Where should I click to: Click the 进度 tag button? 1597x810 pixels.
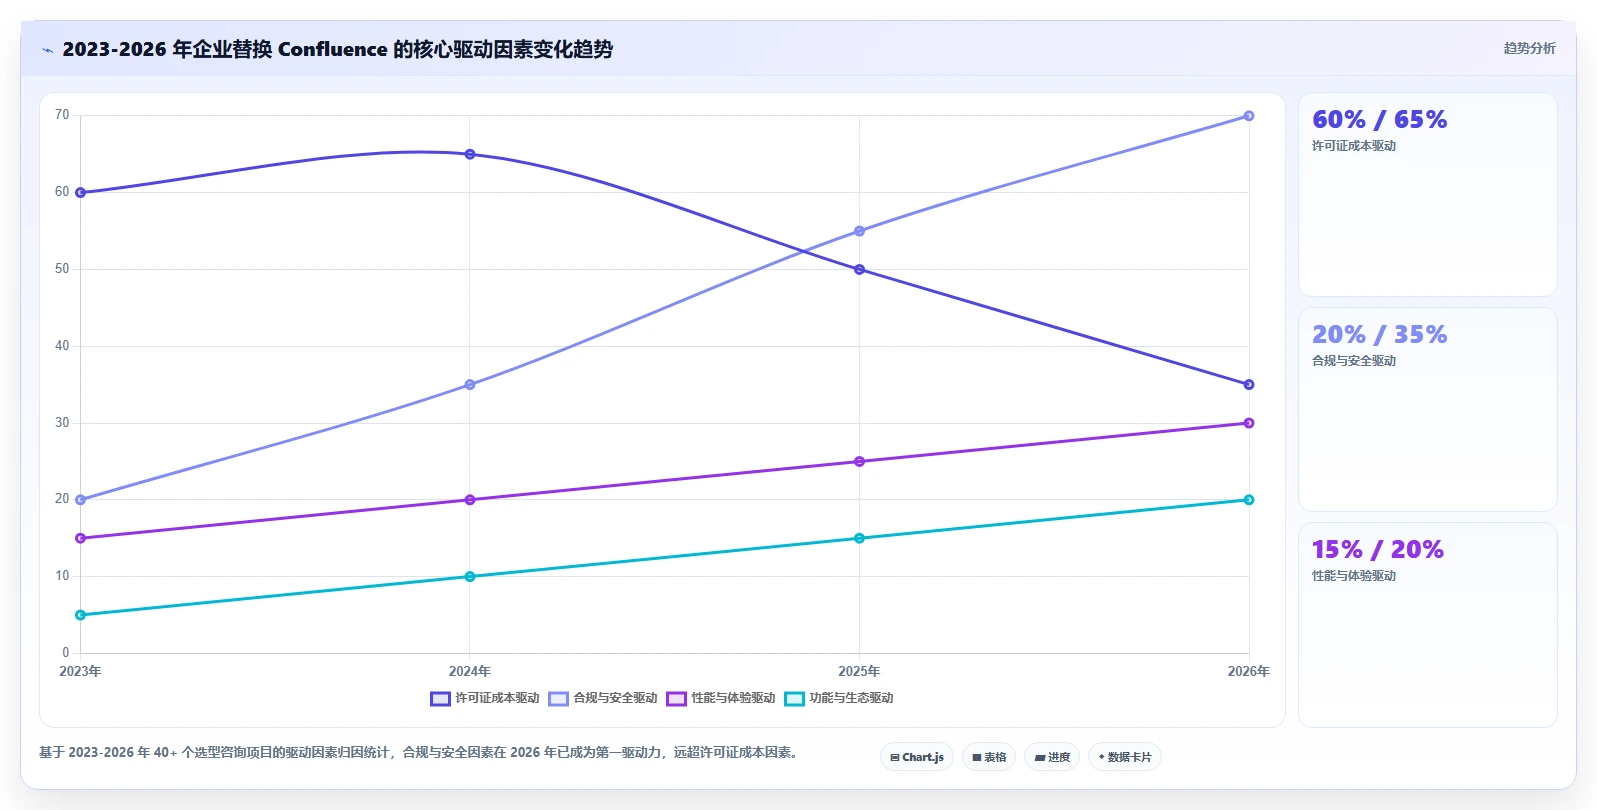coord(1052,757)
